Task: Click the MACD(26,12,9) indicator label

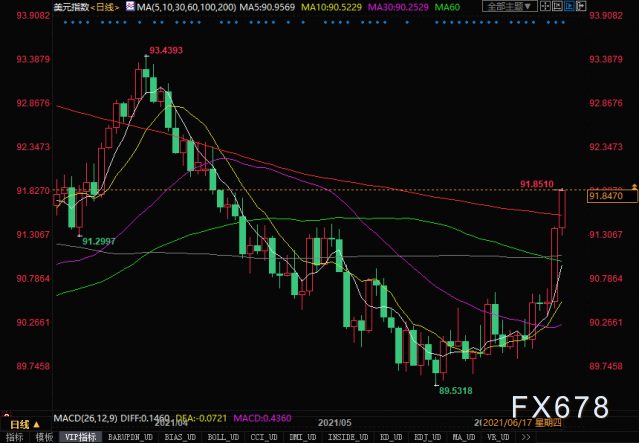Action: [86, 418]
